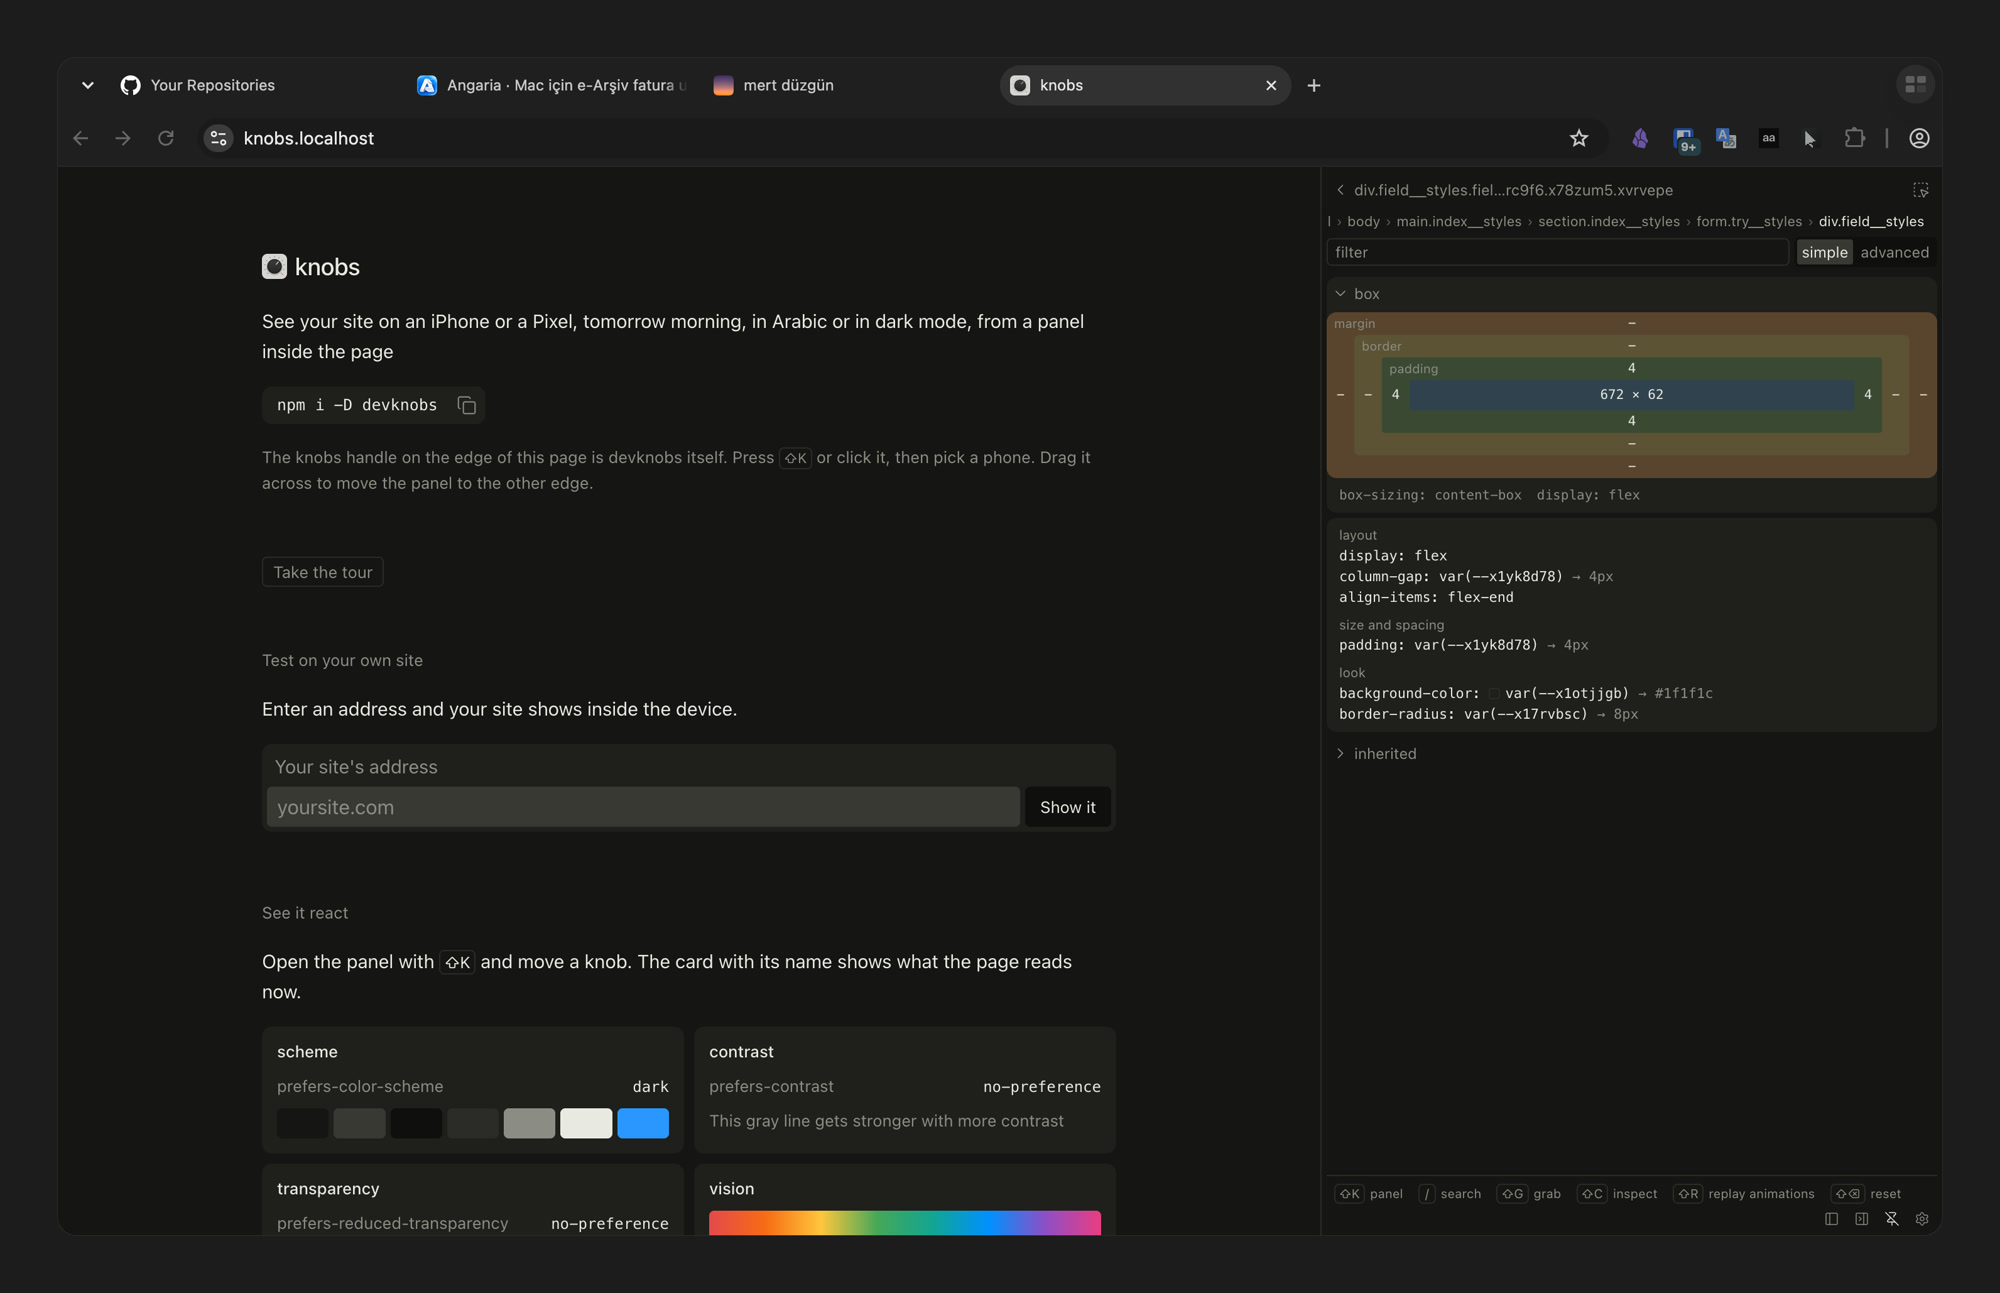Select section.index__styles in the breadcrumb
This screenshot has width=2000, height=1293.
tap(1608, 222)
